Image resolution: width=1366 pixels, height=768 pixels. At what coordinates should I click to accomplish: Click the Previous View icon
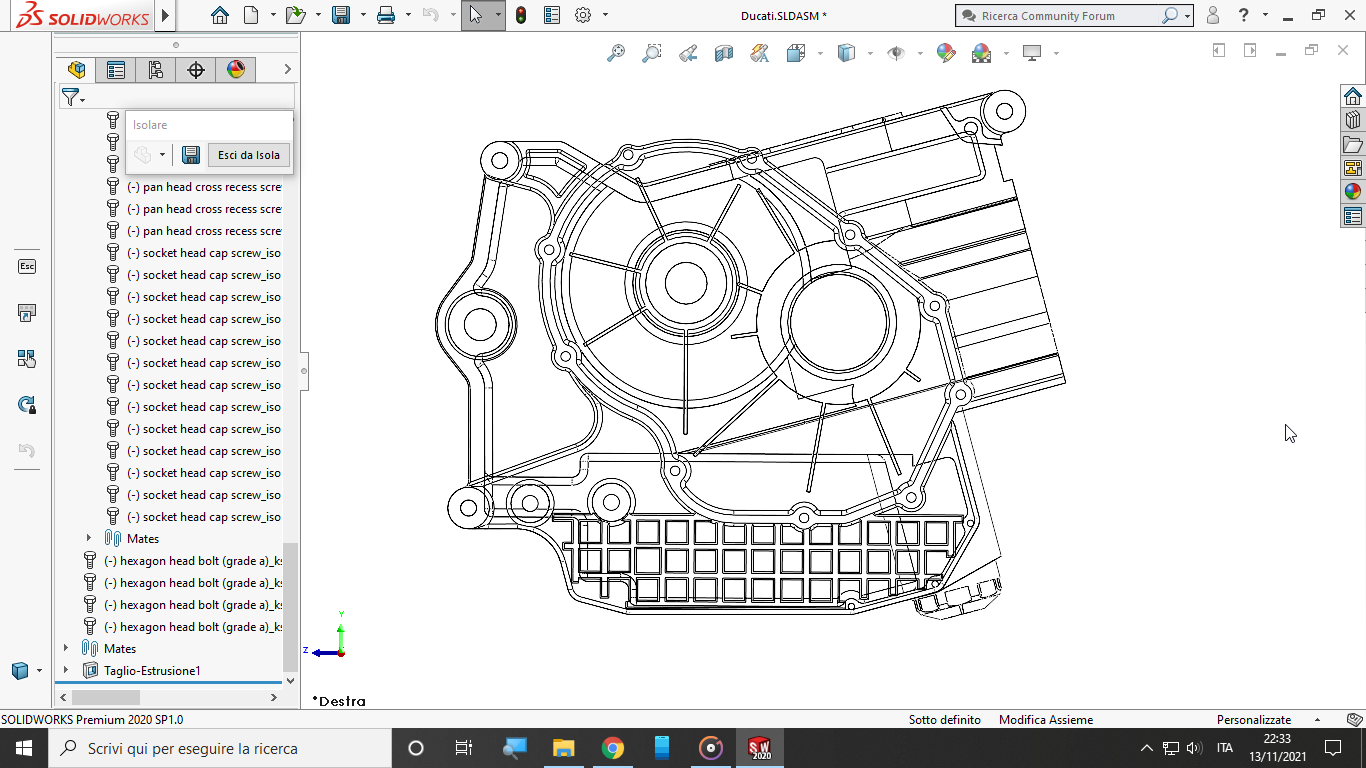click(687, 53)
